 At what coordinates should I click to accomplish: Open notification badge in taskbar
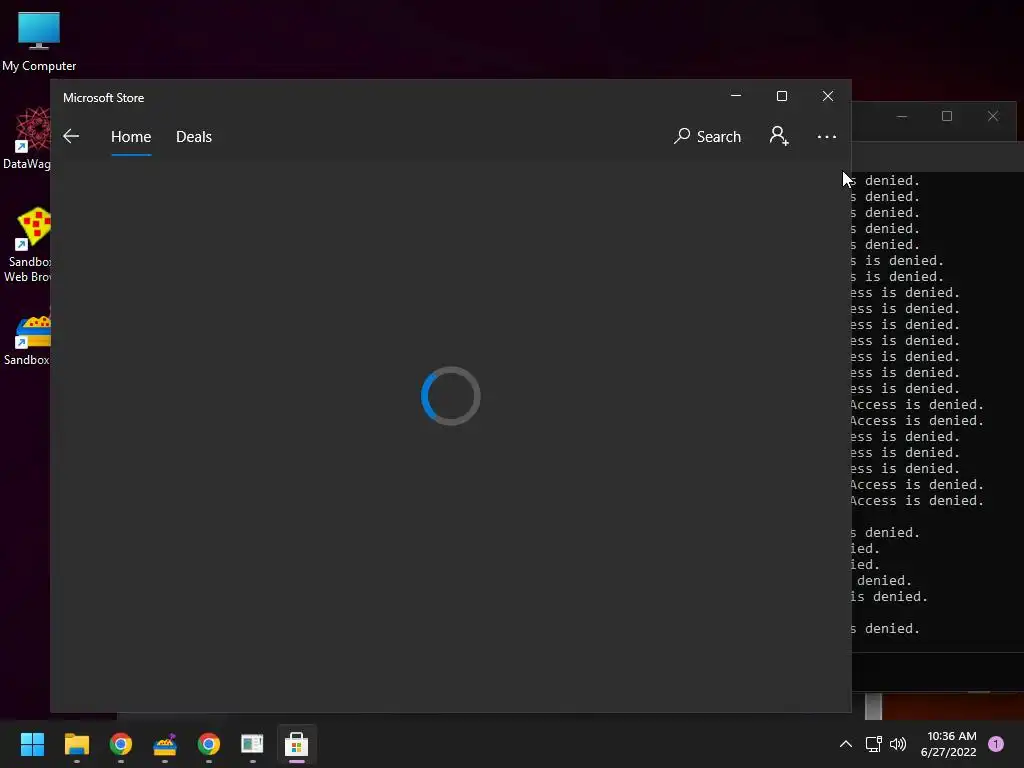point(996,744)
